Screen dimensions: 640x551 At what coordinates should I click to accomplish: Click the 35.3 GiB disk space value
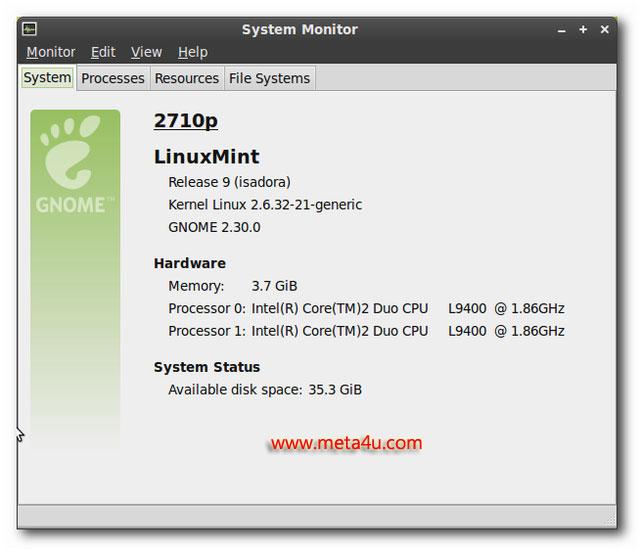(335, 389)
